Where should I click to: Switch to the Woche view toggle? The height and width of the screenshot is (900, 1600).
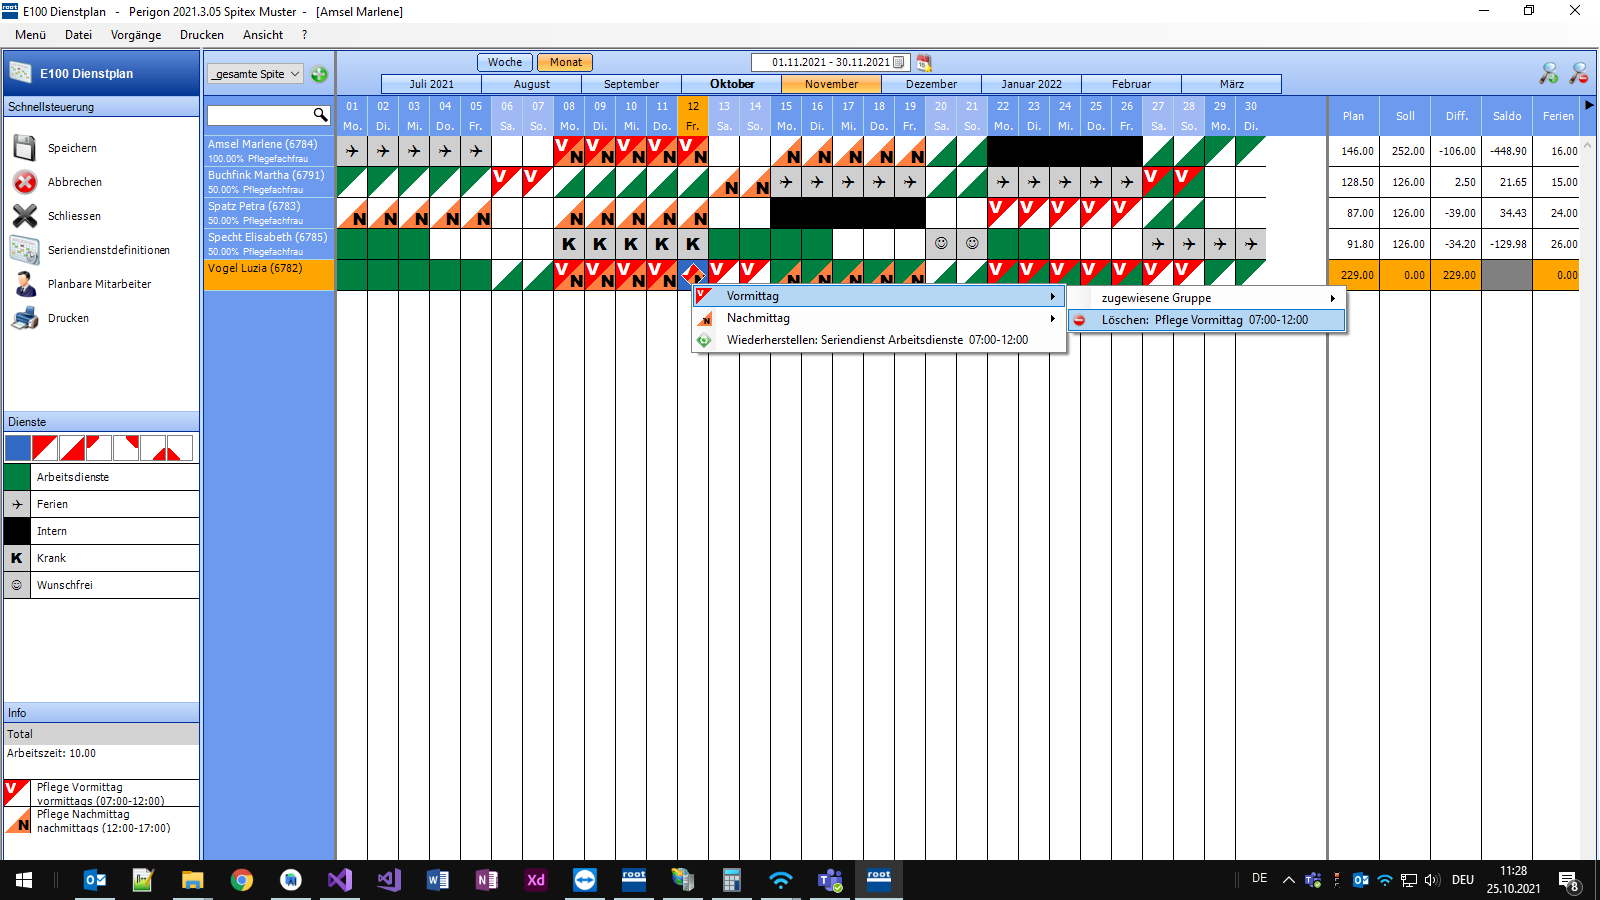click(x=504, y=61)
